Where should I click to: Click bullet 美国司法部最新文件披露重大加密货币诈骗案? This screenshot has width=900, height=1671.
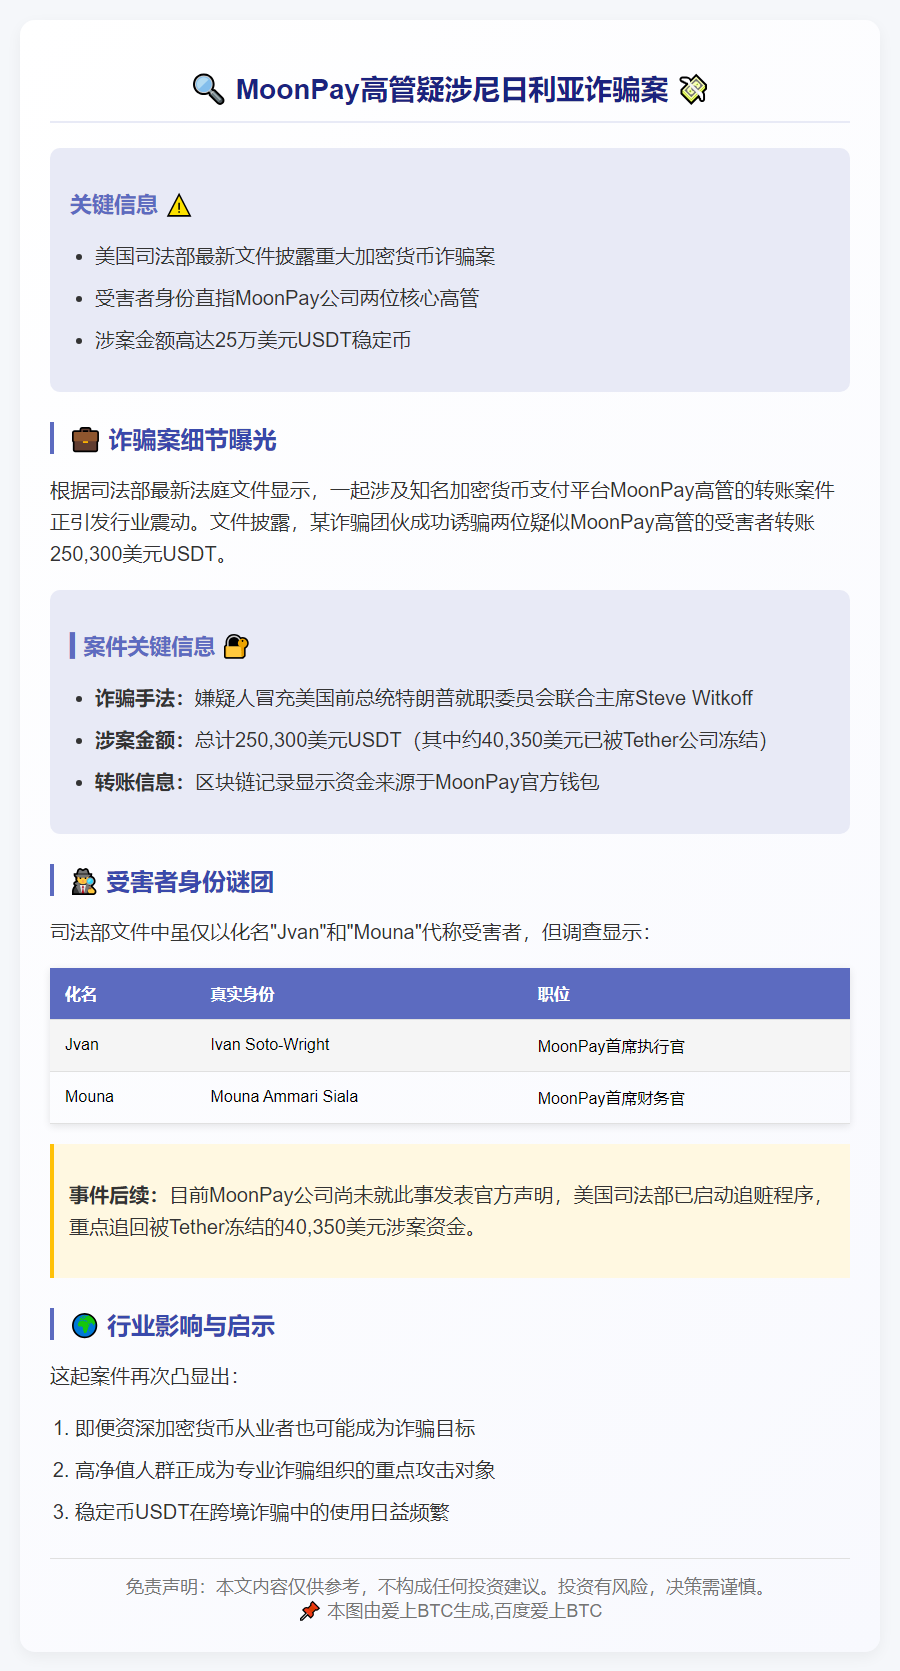tap(295, 257)
